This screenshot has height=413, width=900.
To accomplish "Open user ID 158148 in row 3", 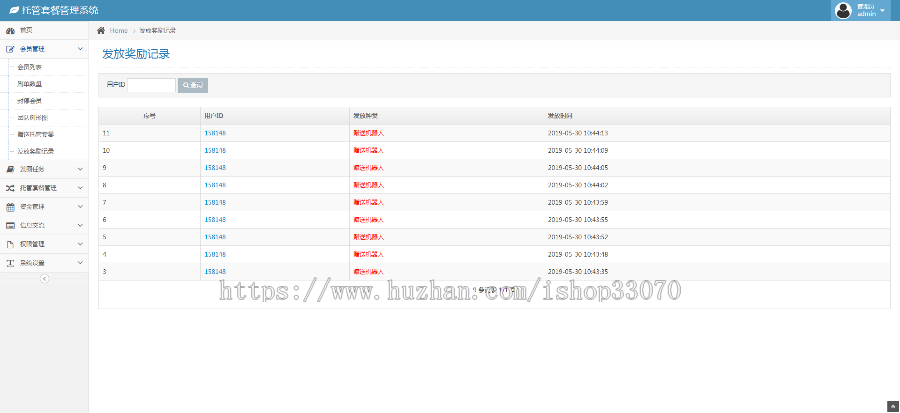I will coord(215,271).
